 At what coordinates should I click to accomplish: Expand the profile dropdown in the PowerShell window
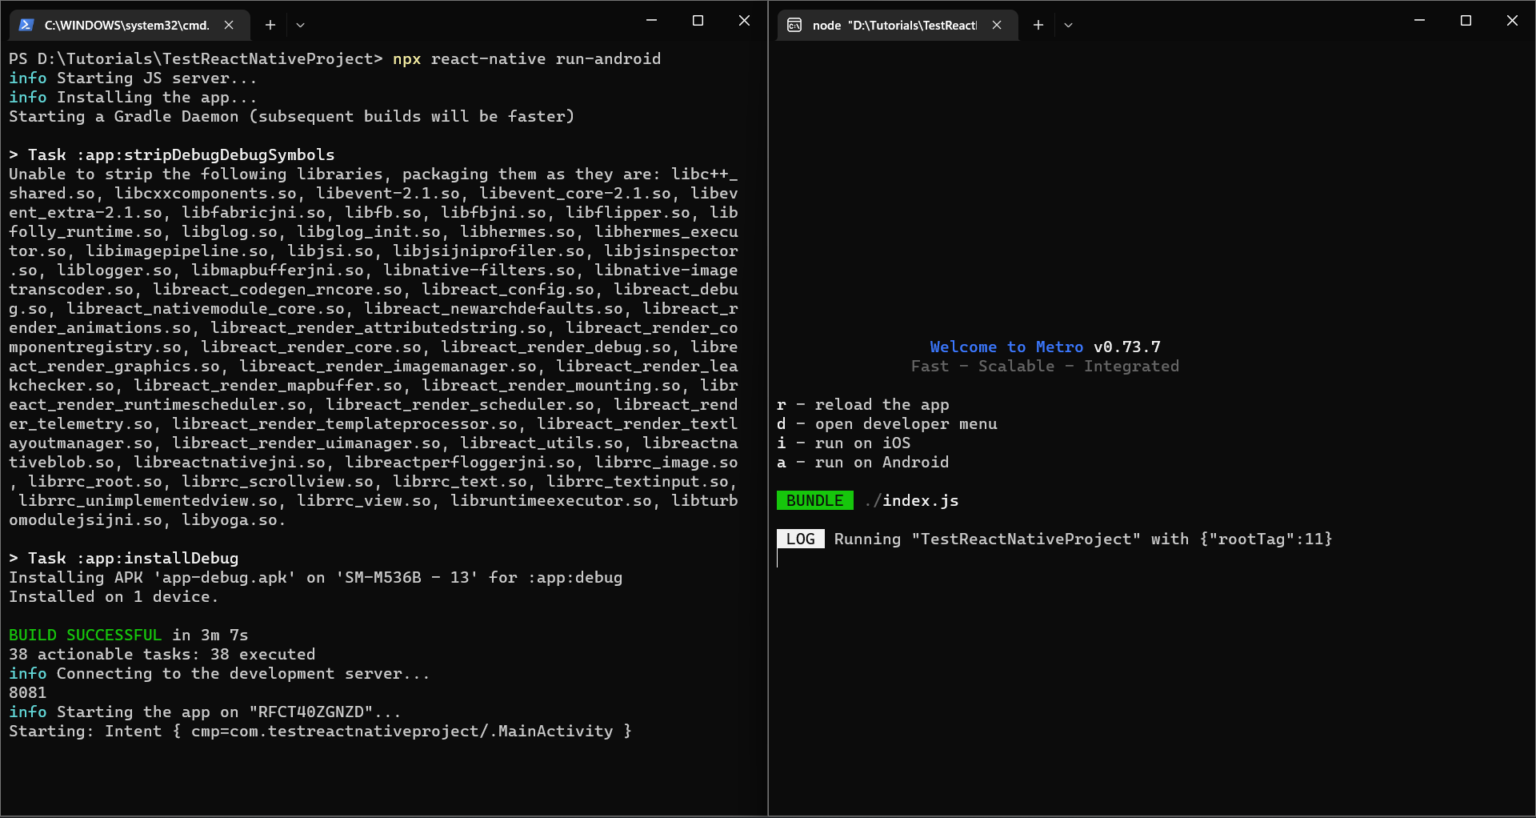[300, 25]
